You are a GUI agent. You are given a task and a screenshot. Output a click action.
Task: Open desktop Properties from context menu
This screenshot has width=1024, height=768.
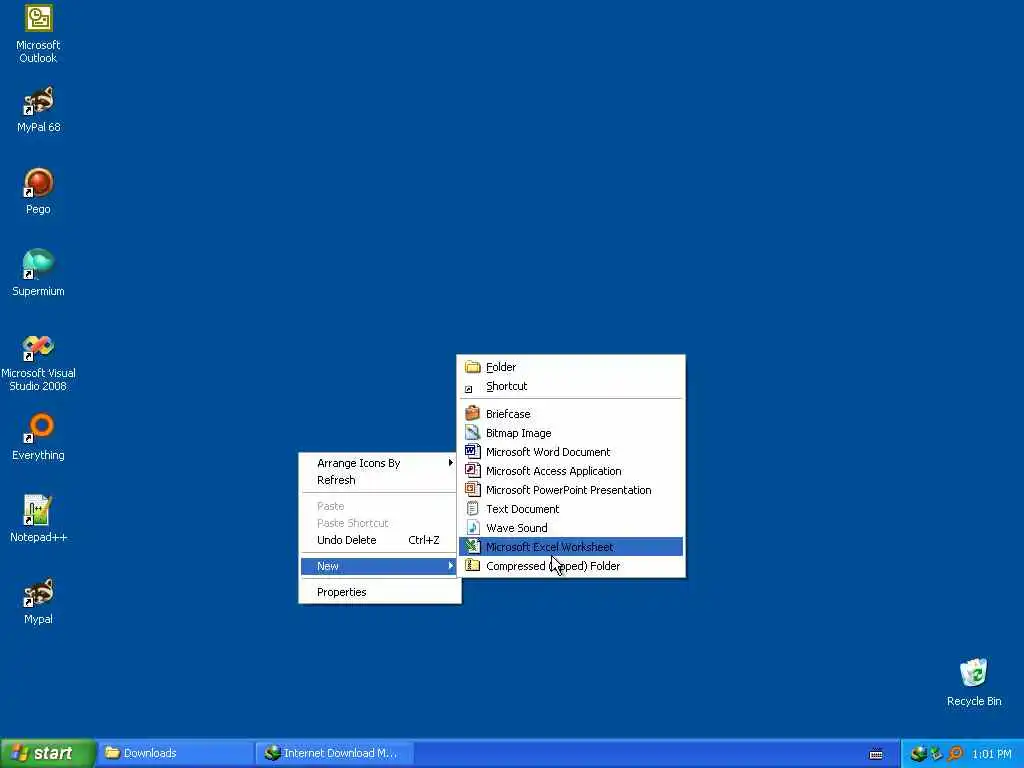click(379, 592)
